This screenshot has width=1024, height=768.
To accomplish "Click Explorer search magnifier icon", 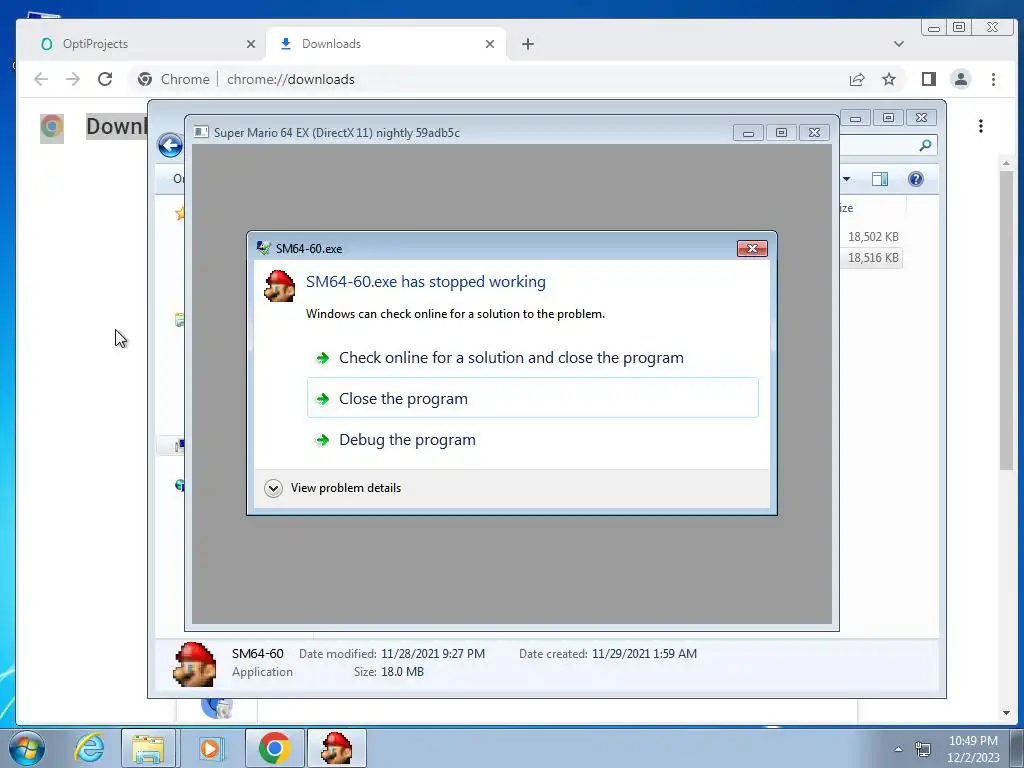I will 925,146.
